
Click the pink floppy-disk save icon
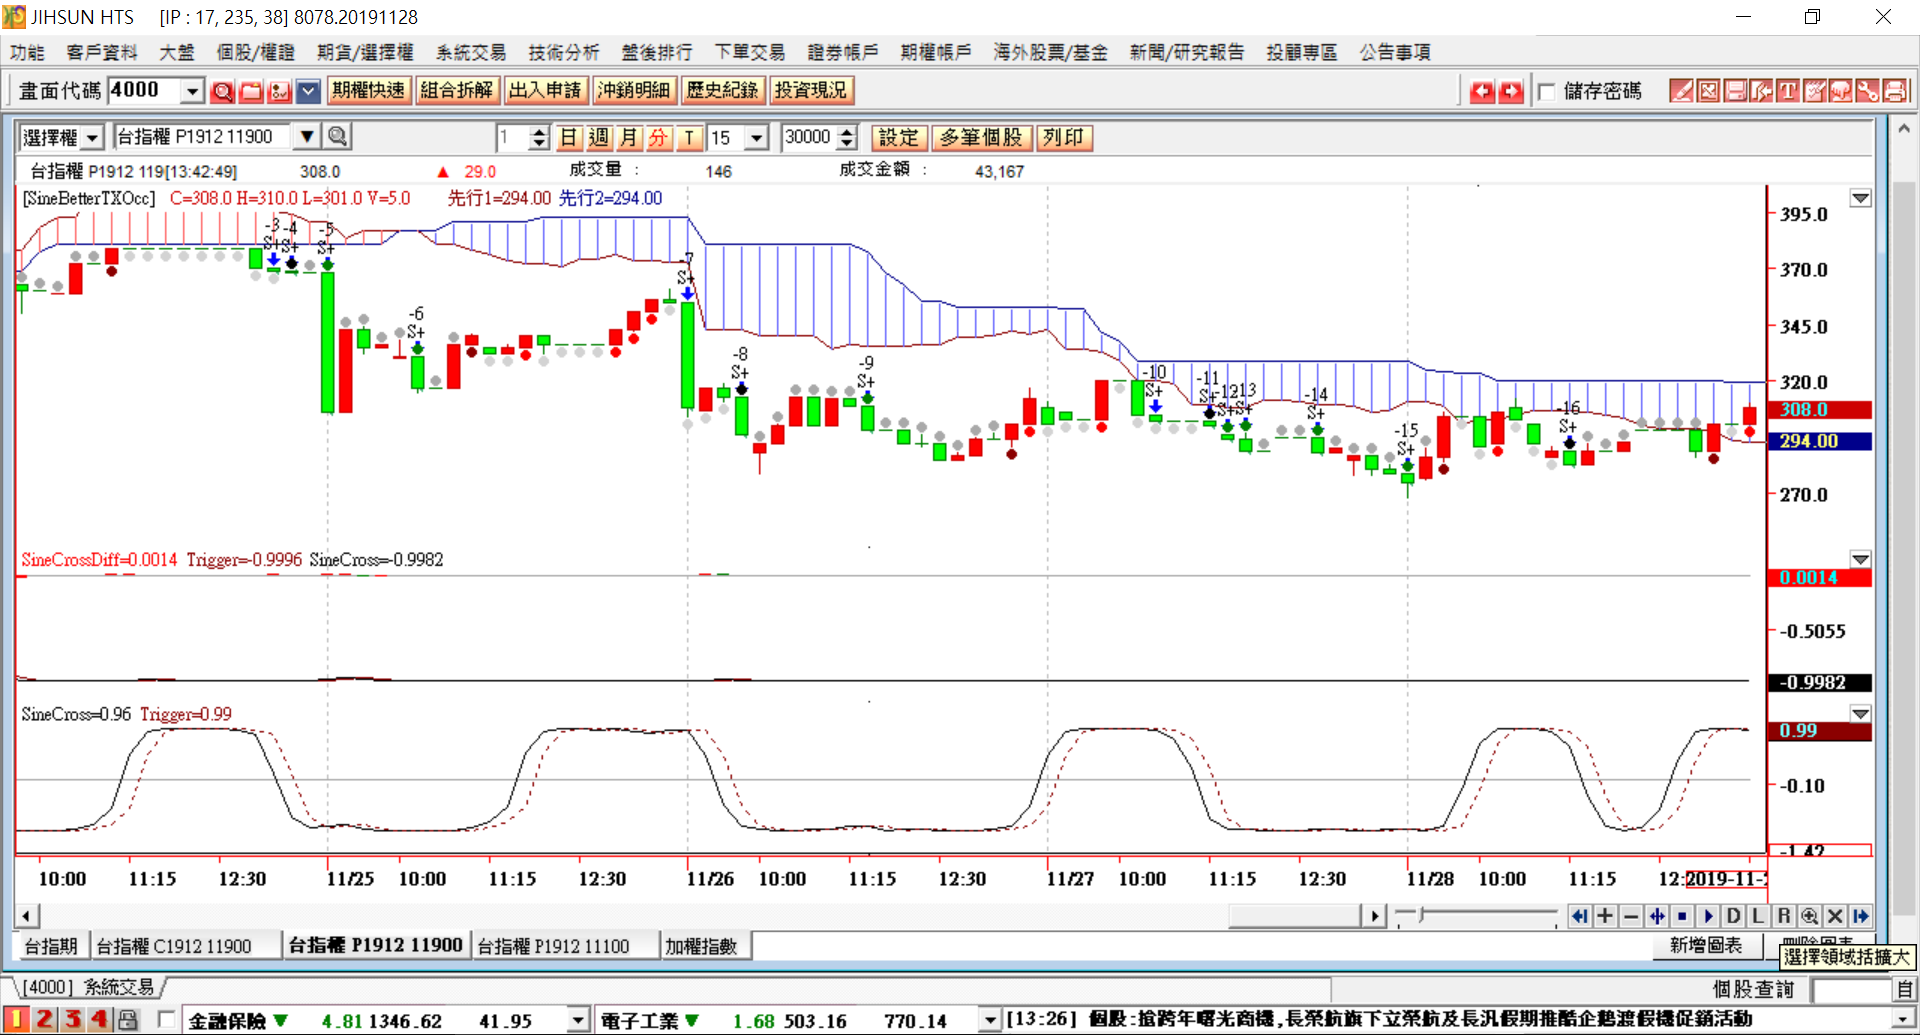1735,91
